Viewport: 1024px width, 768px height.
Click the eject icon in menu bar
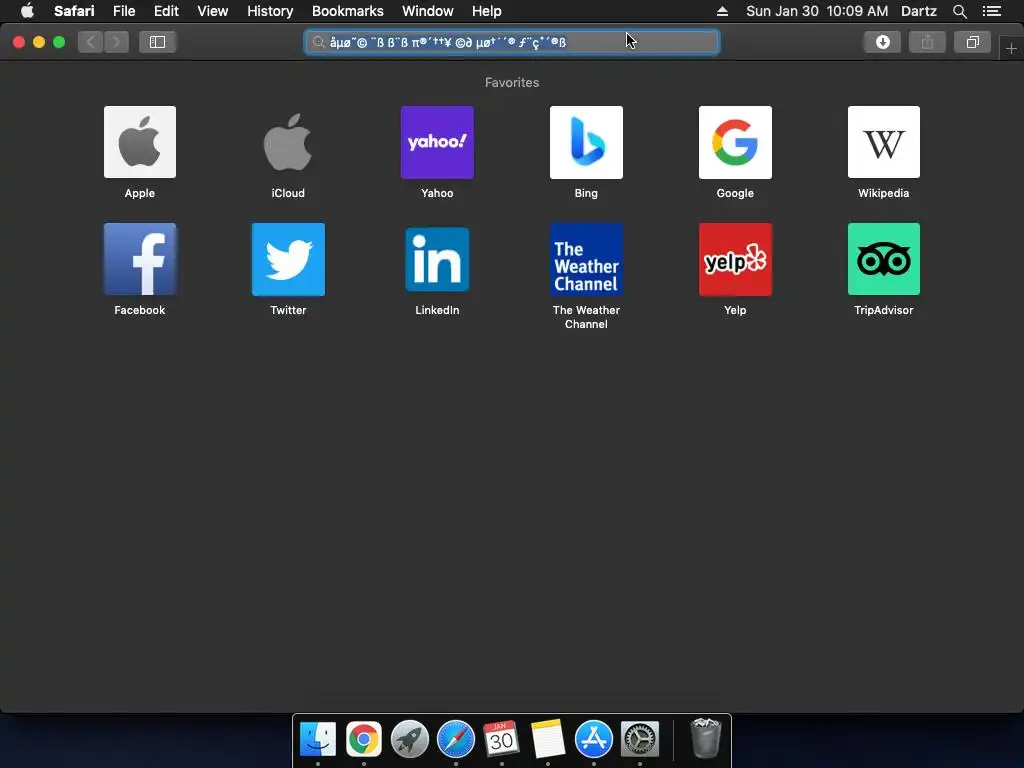(722, 11)
